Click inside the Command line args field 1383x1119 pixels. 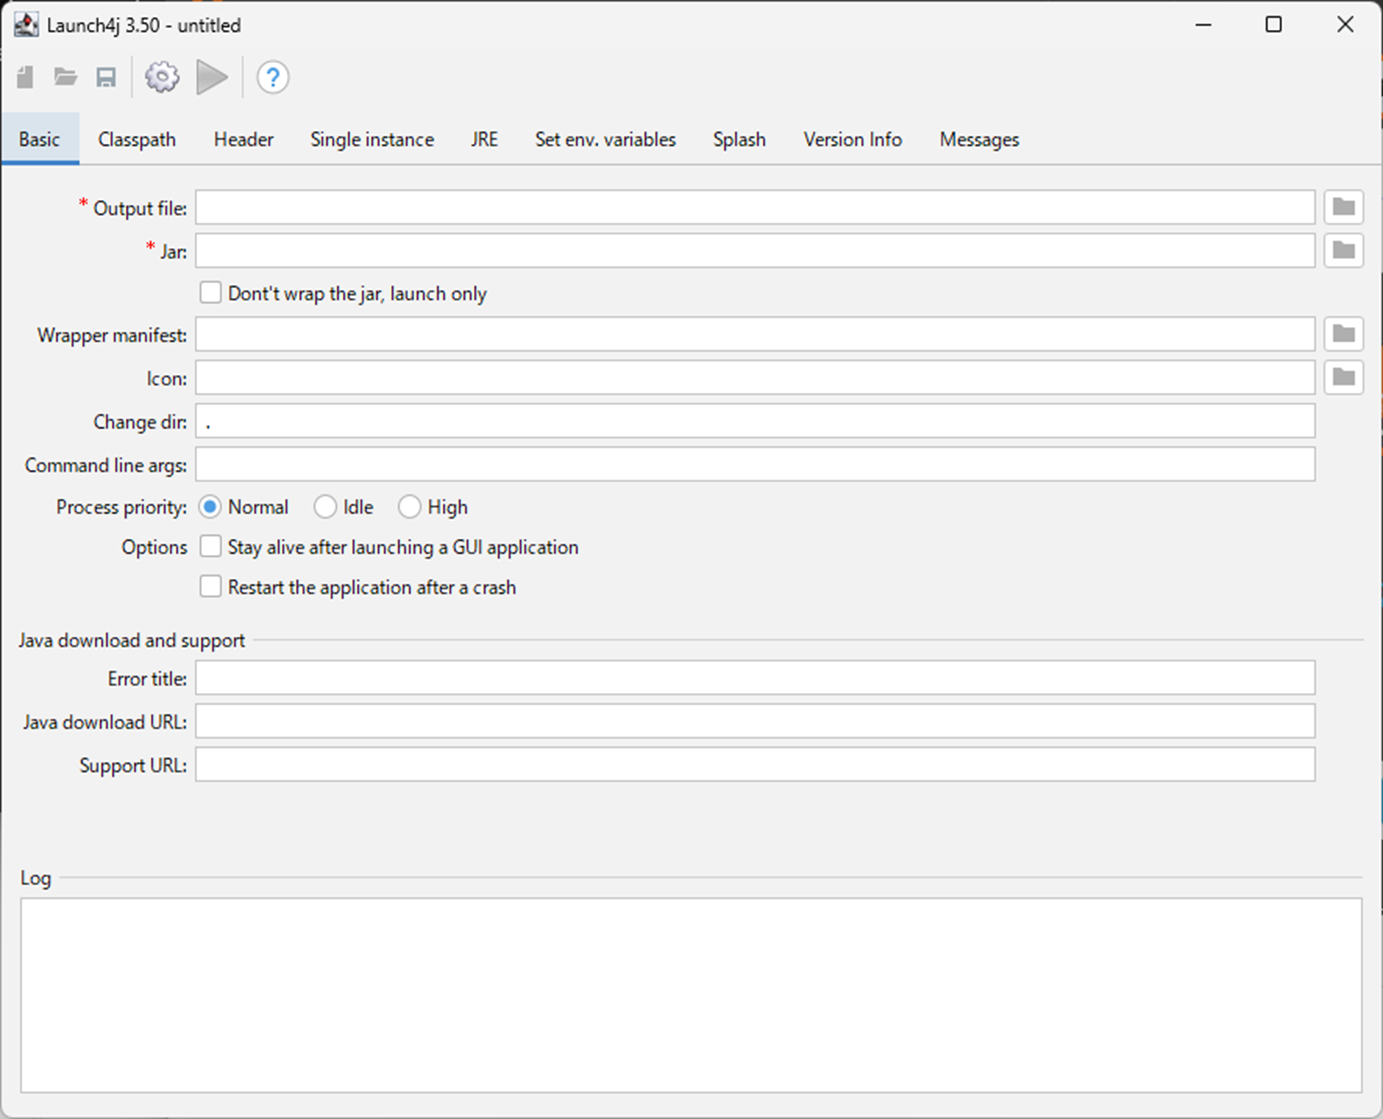[755, 464]
